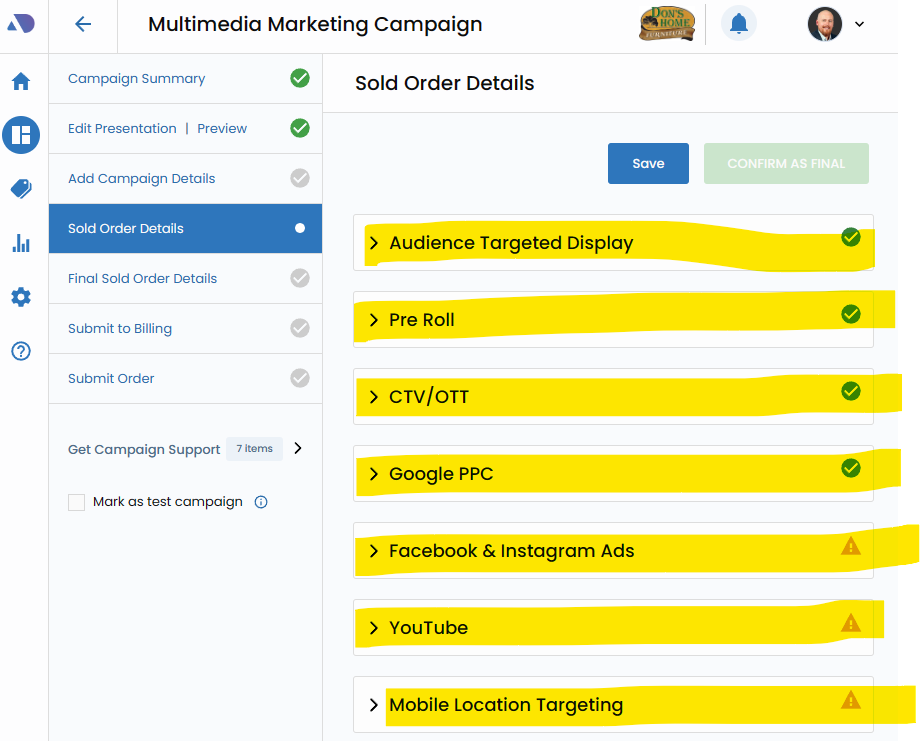Open the bar chart reports icon

(21, 243)
